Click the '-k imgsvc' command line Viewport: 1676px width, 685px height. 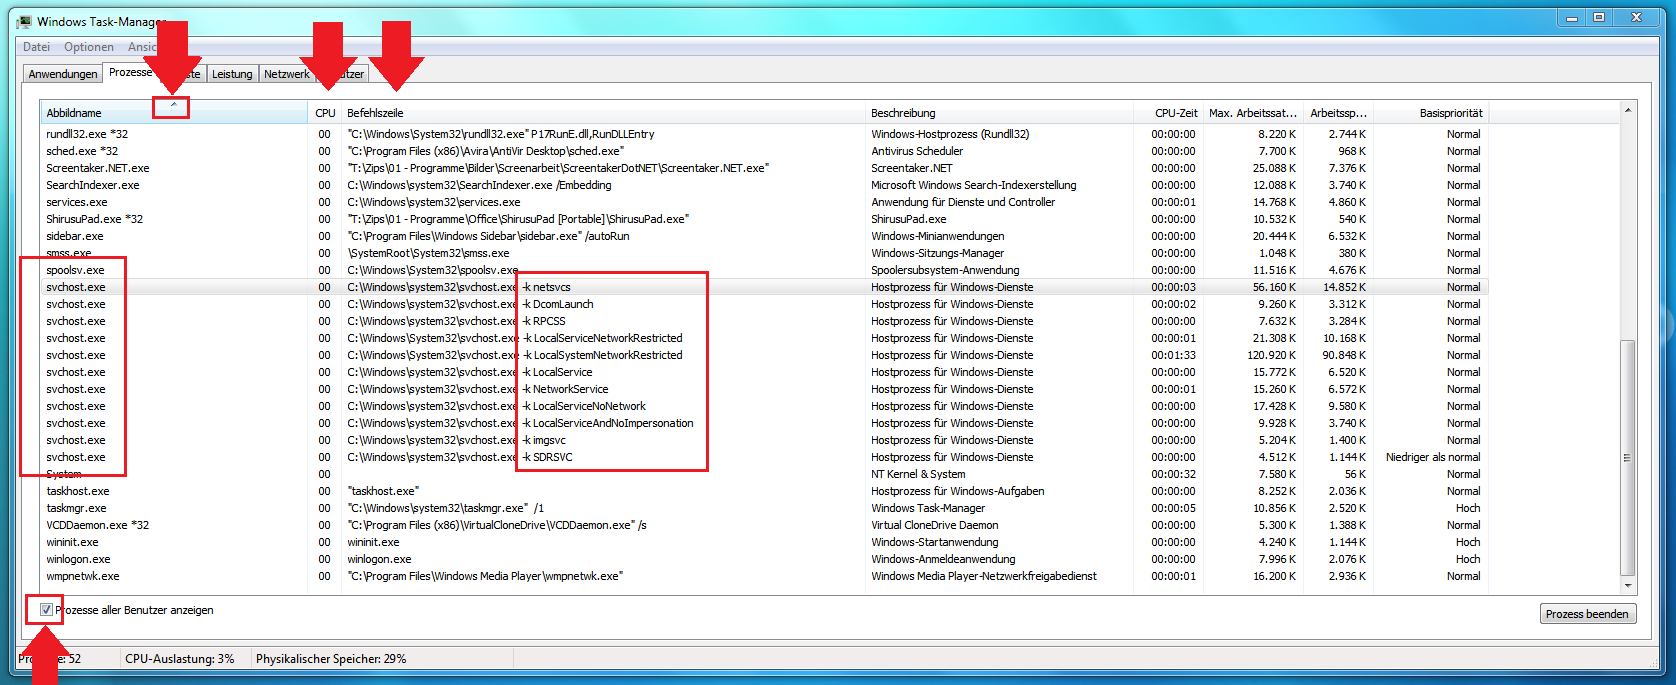pos(545,440)
